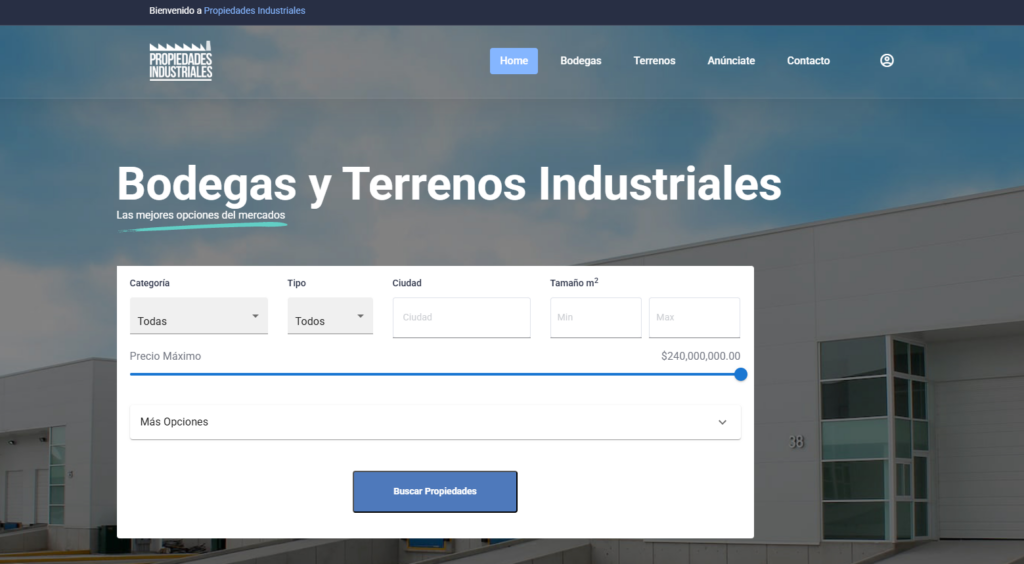Open the Bodegas menu item
Viewport: 1024px width, 564px height.
pyautogui.click(x=581, y=61)
